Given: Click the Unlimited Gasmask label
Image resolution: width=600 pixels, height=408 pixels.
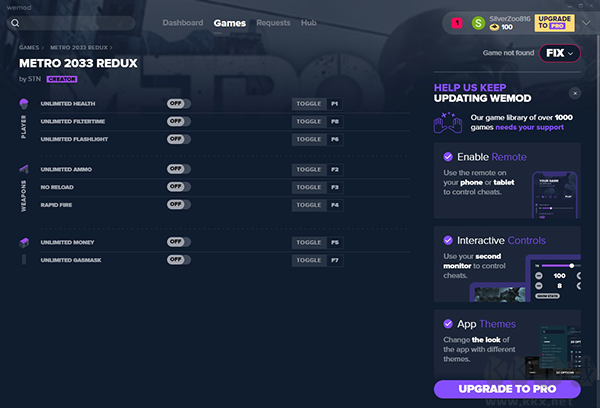Looking at the screenshot, I should pyautogui.click(x=71, y=260).
